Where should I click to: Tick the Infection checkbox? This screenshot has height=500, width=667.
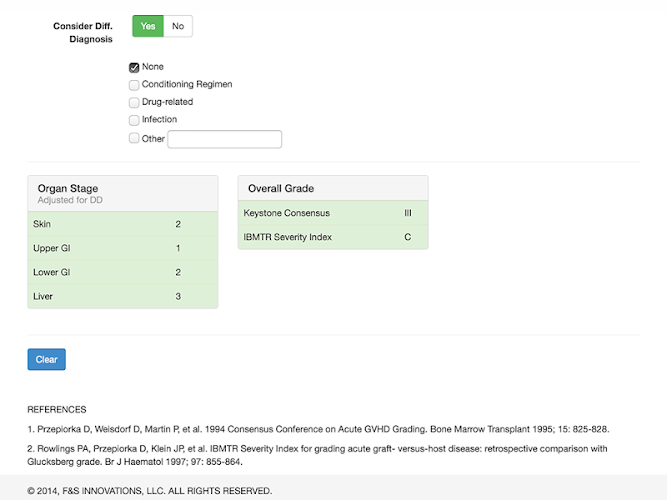134,120
